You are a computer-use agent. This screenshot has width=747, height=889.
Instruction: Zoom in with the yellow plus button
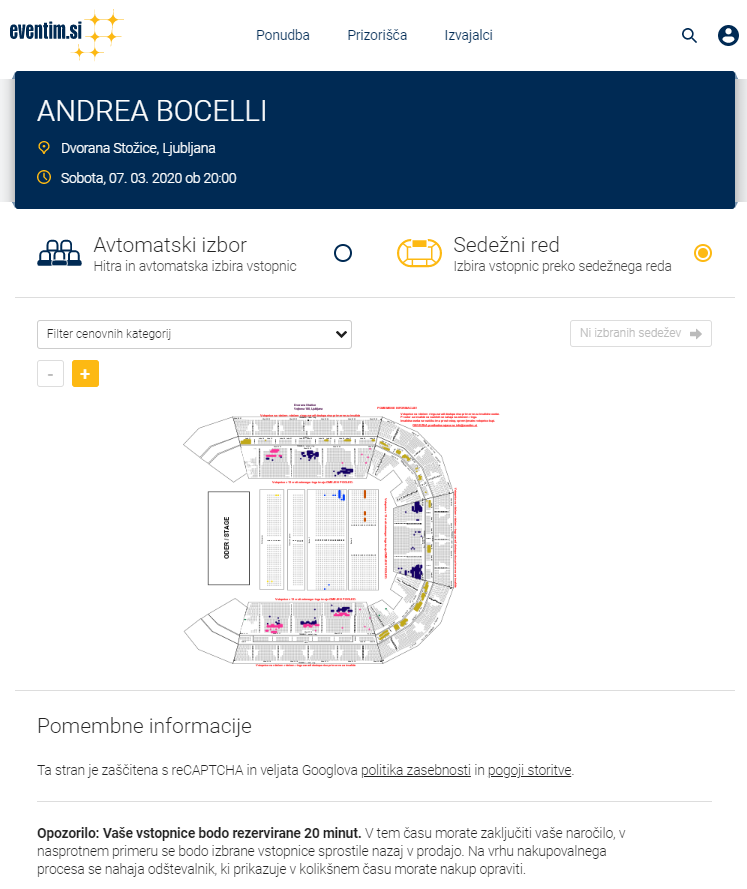[86, 374]
